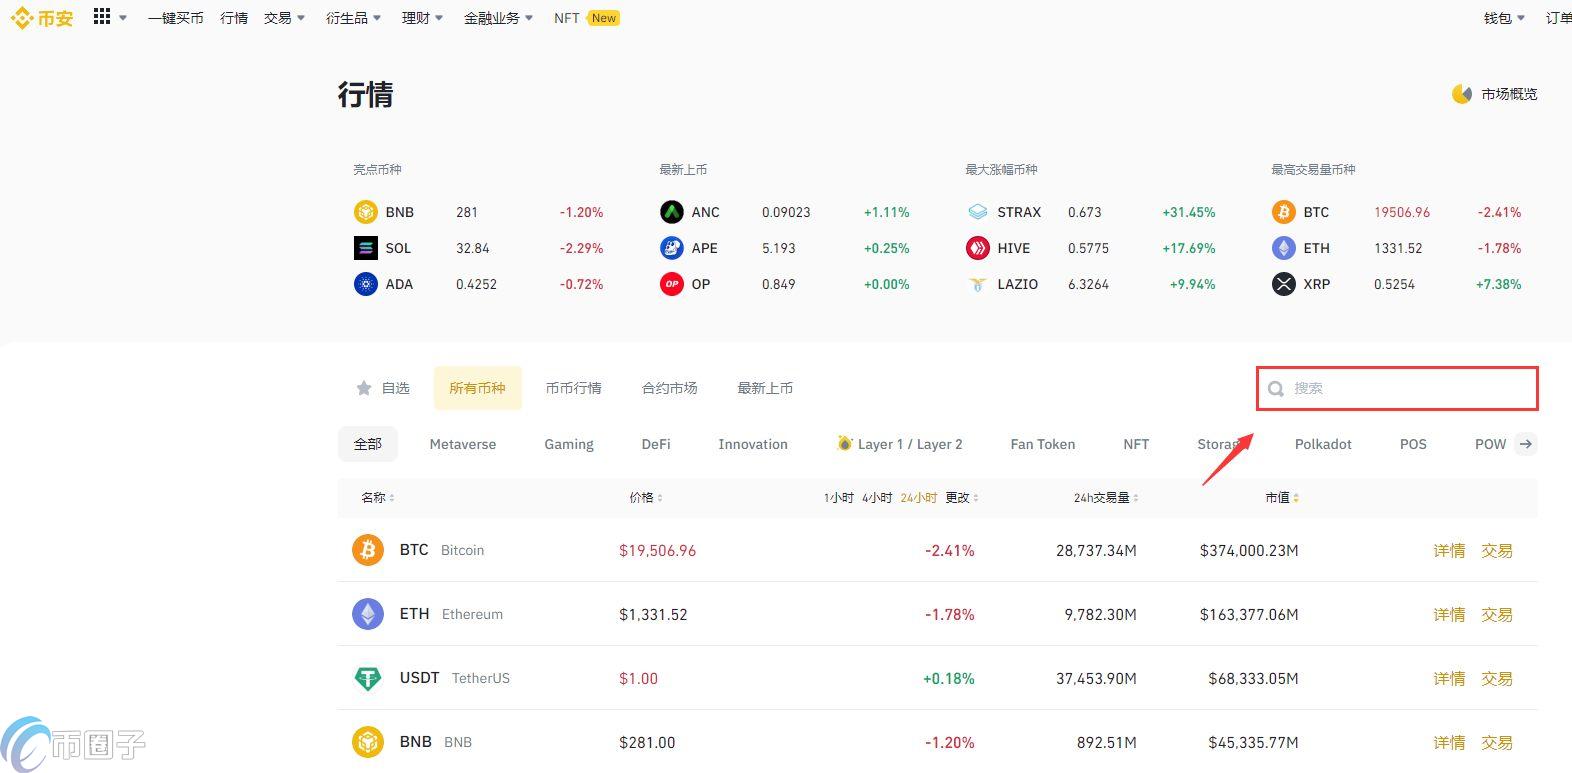The image size is (1572, 773).
Task: Filter by the Fan Token category
Action: pyautogui.click(x=1043, y=444)
